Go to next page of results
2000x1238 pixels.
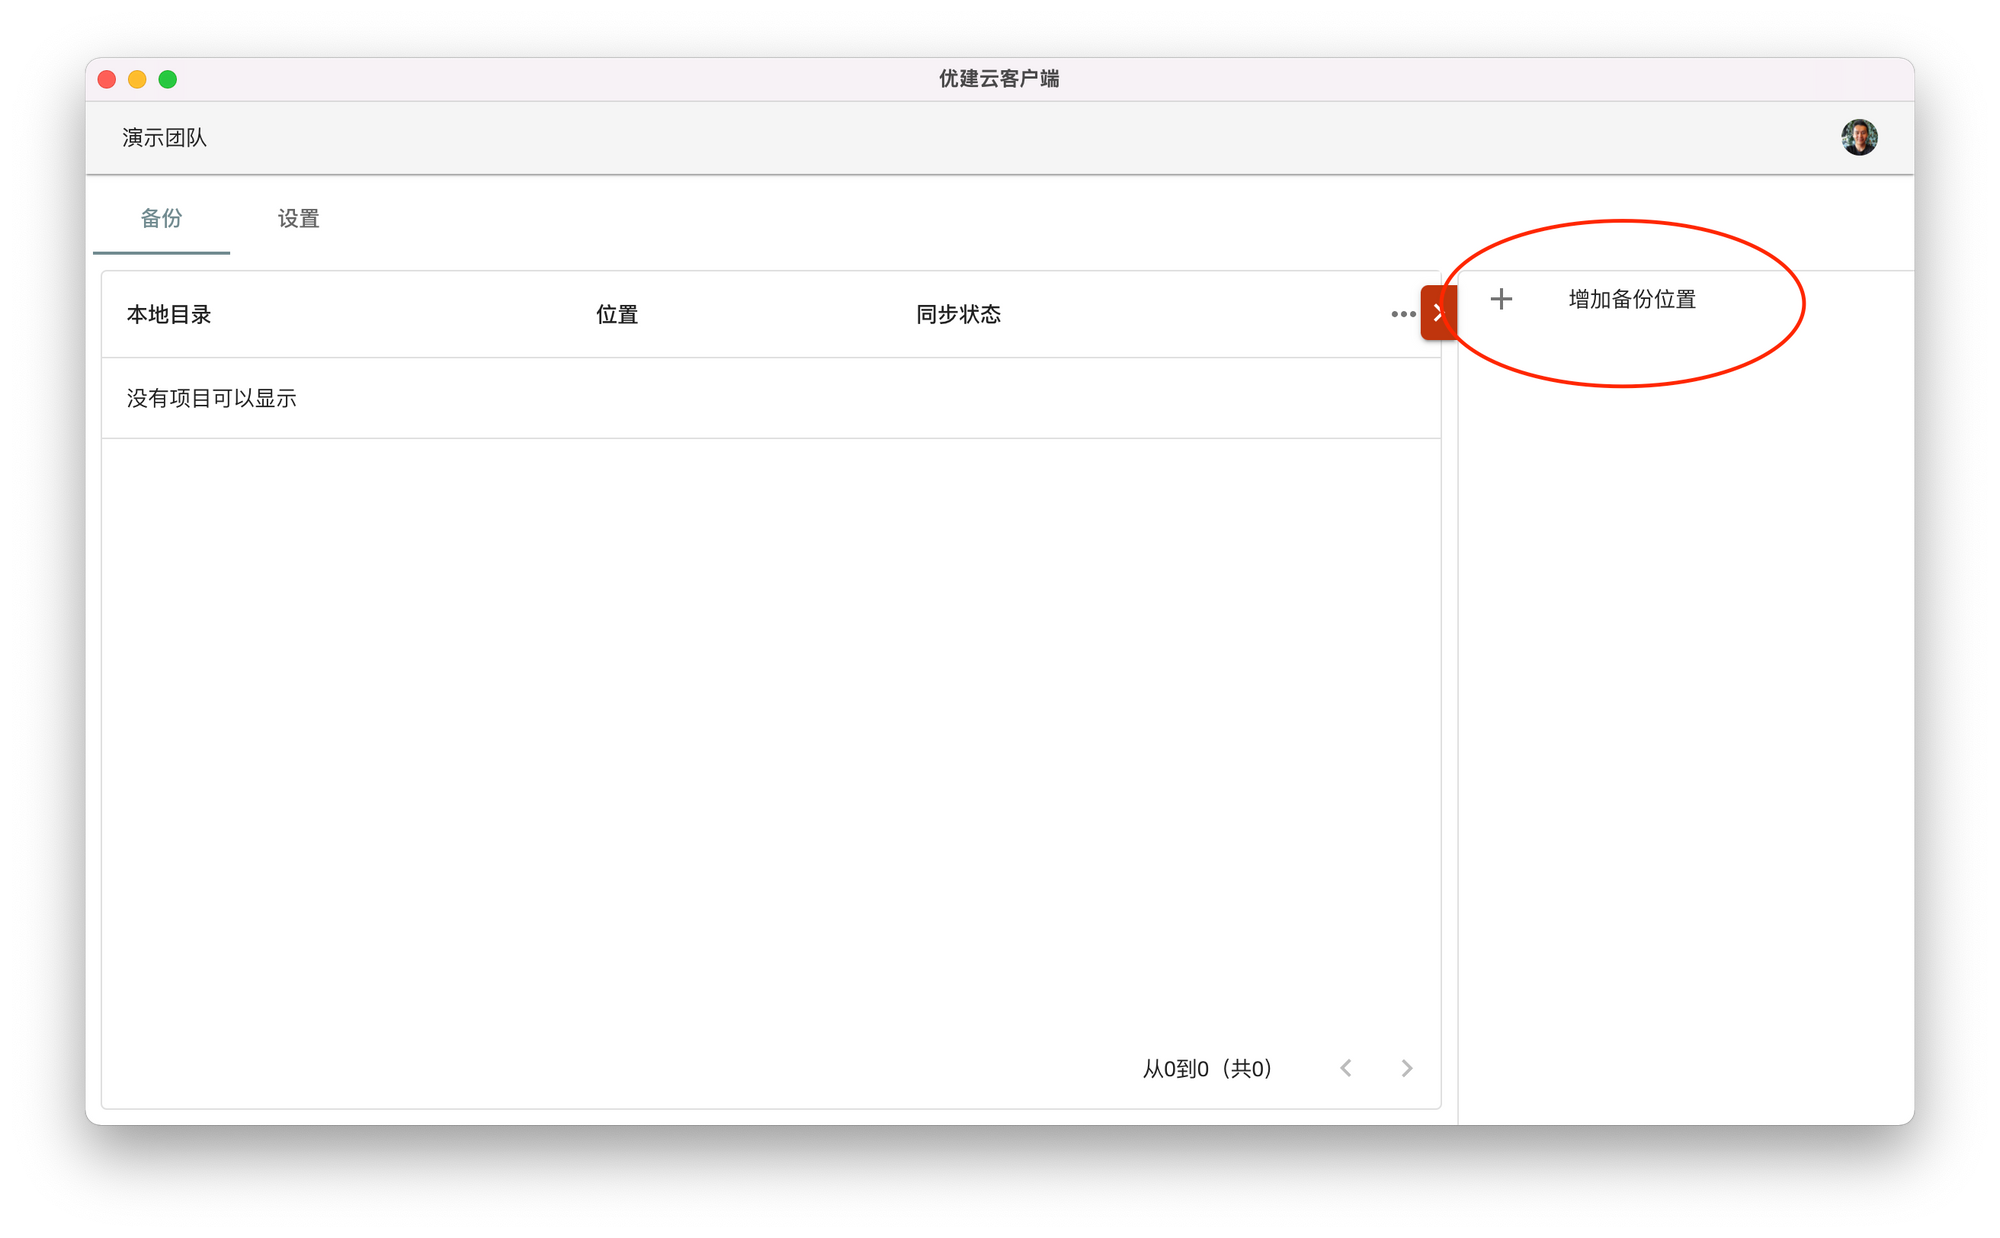point(1407,1068)
